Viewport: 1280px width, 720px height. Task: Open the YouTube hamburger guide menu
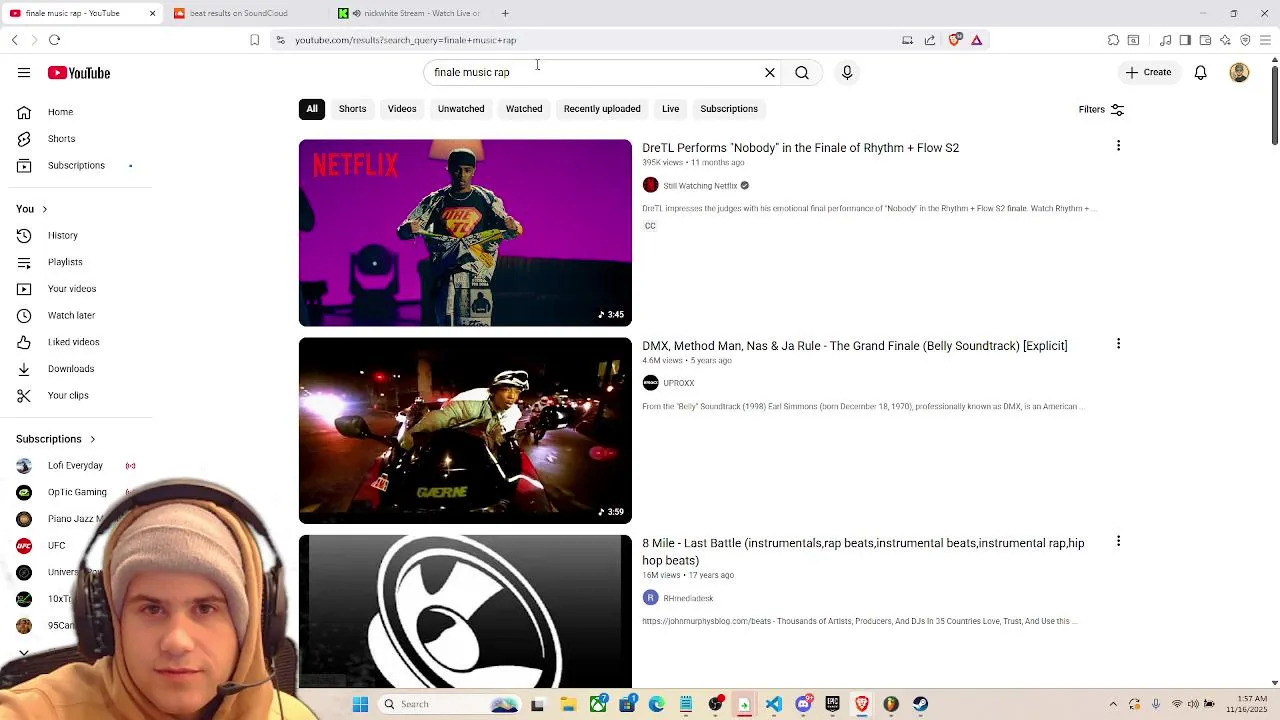click(x=24, y=73)
